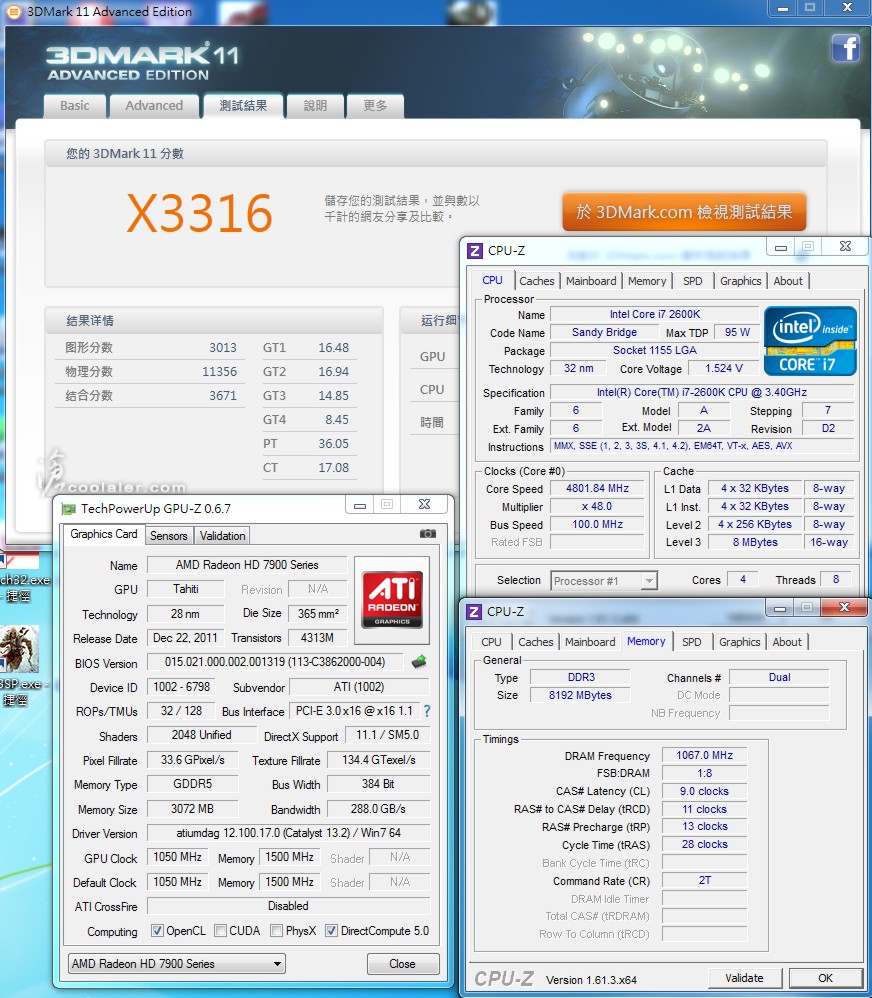
Task: Click the Core Voltage value 1.524 V
Action: click(724, 368)
